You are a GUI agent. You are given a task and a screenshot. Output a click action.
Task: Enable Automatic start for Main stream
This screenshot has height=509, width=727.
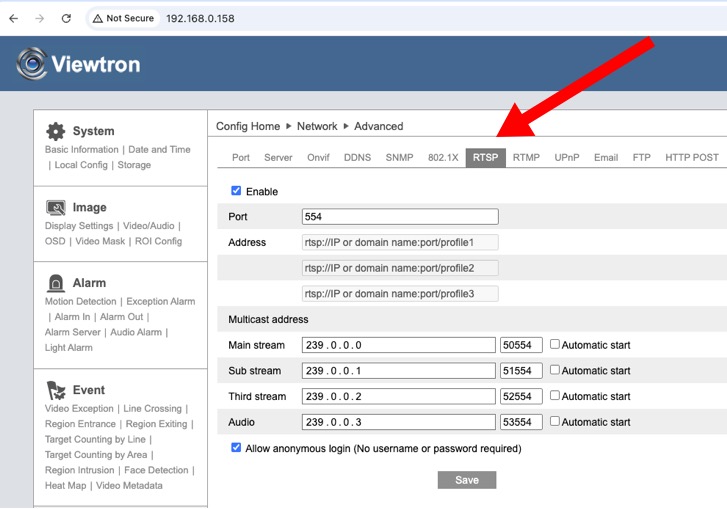[x=555, y=345]
